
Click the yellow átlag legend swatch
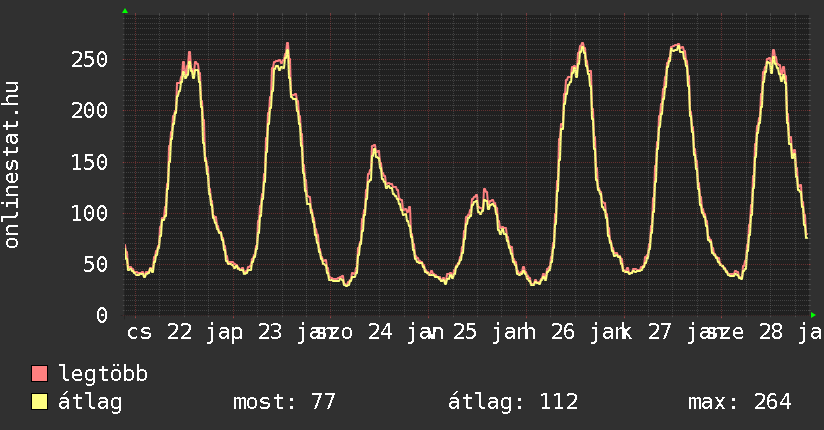pyautogui.click(x=40, y=402)
